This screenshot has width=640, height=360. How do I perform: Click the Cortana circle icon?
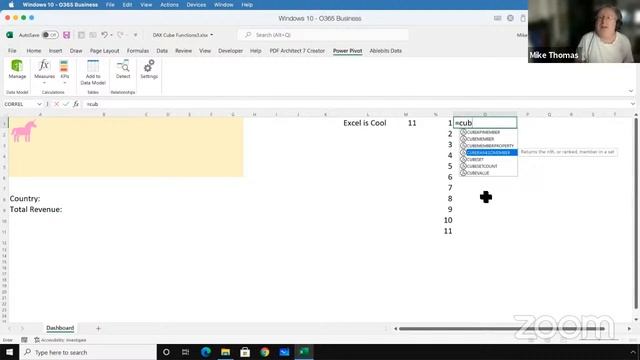tap(166, 352)
